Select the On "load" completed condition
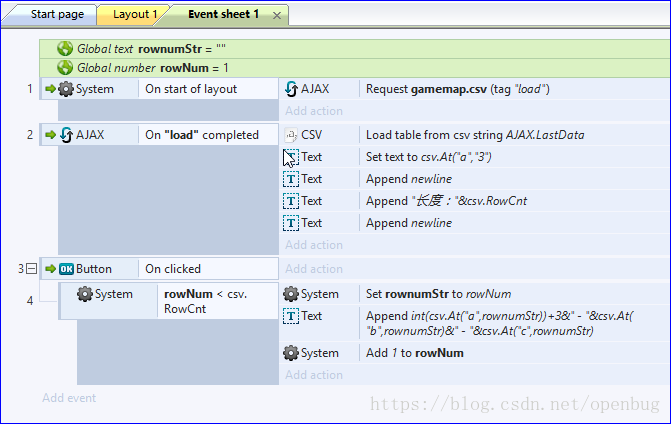 [202, 135]
